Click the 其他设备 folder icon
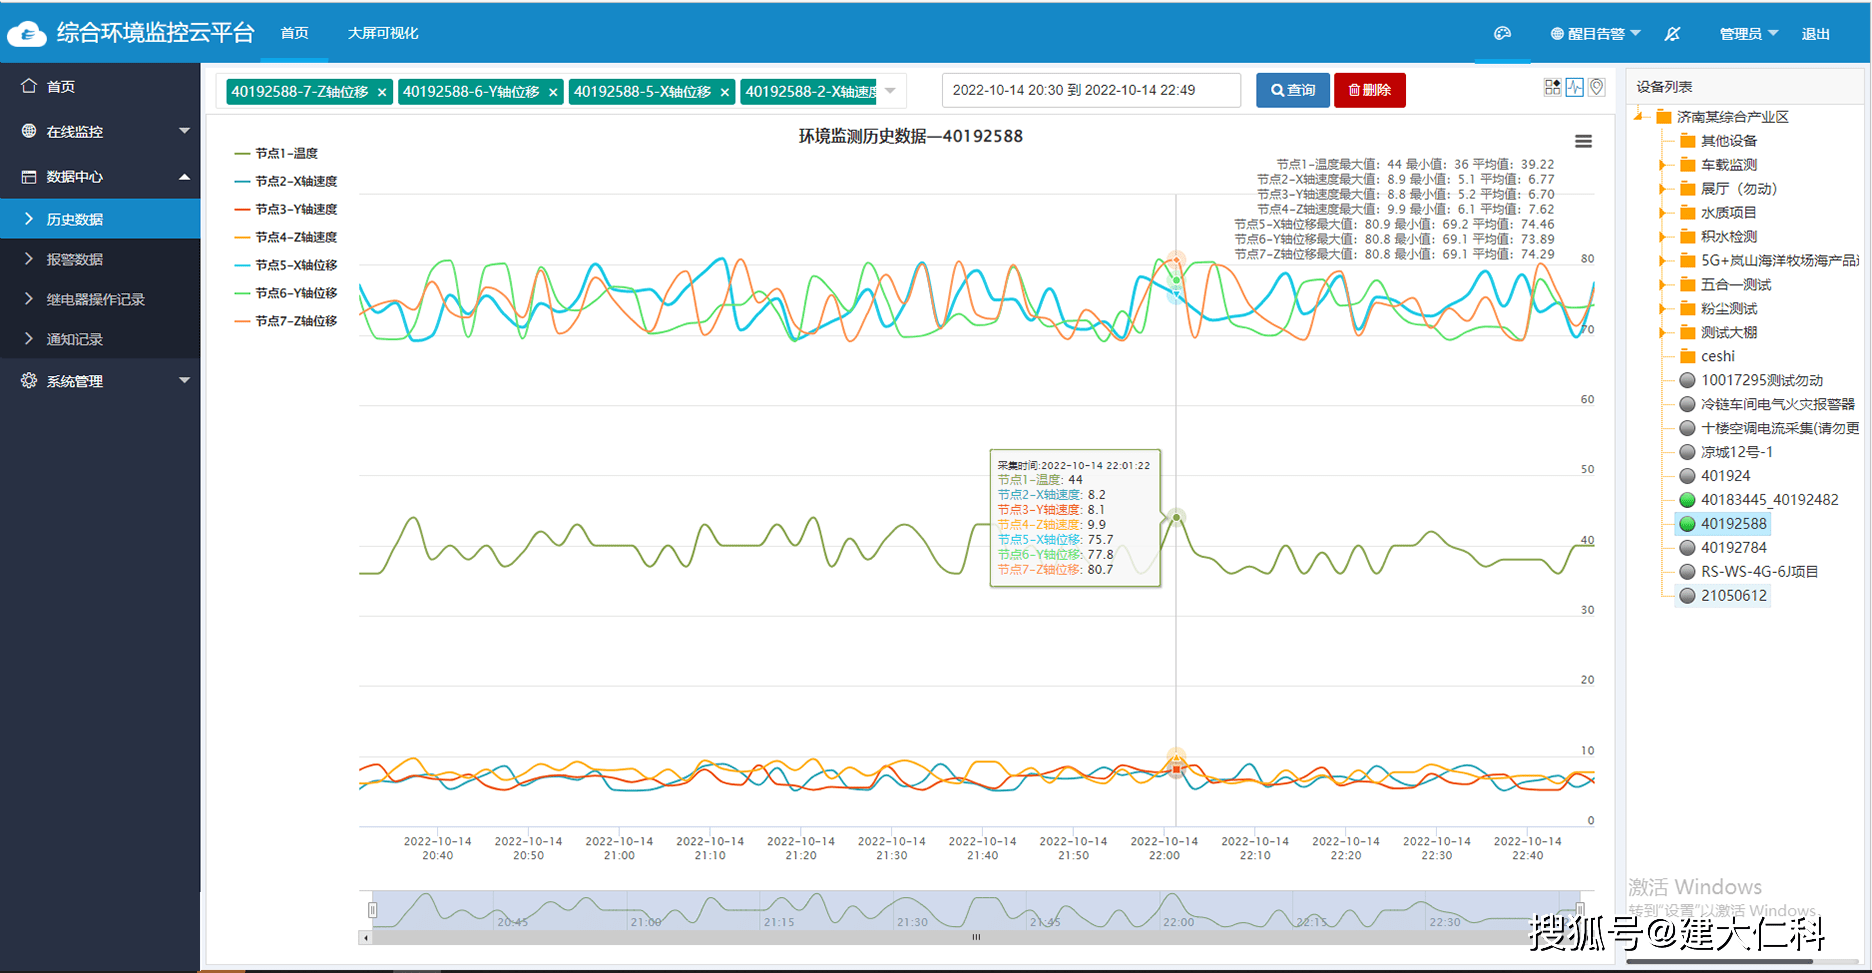This screenshot has height=973, width=1872. pos(1688,140)
